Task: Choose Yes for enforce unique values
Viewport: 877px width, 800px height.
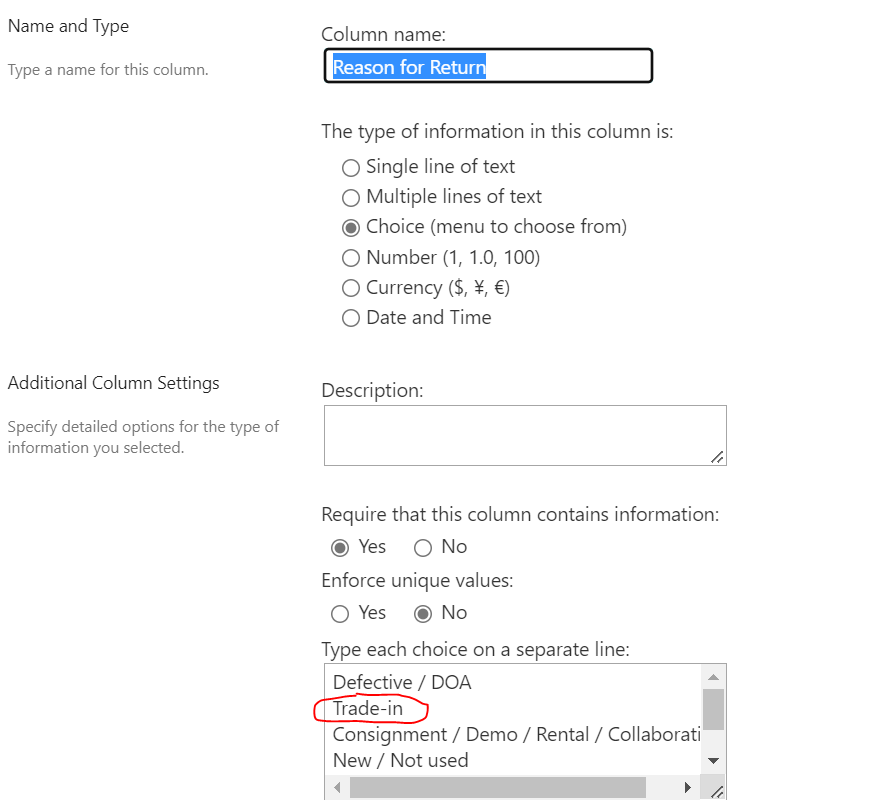Action: tap(340, 614)
